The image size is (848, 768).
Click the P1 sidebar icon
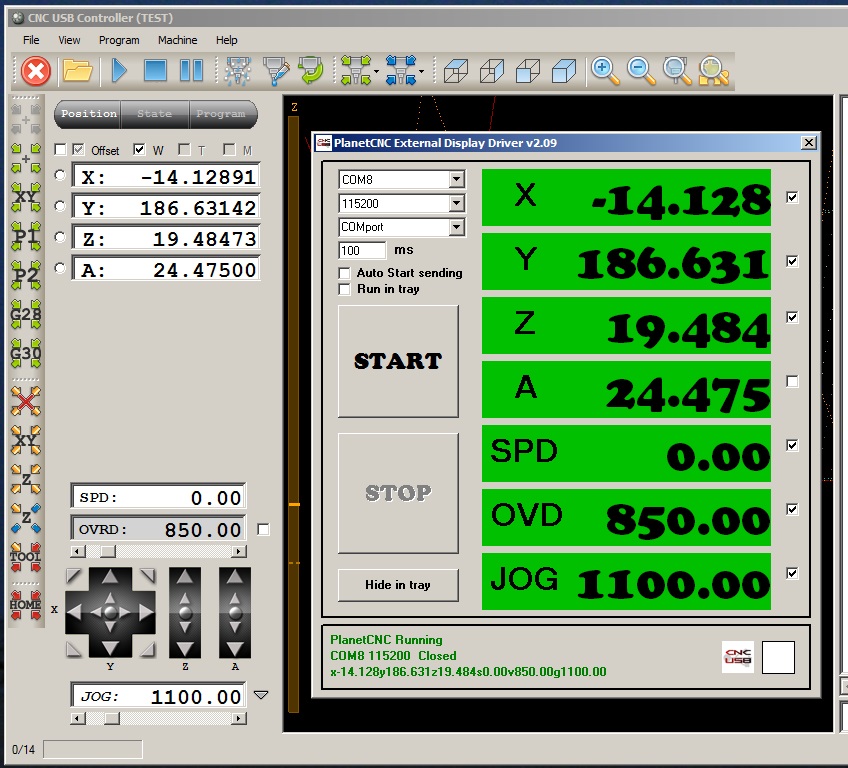25,236
